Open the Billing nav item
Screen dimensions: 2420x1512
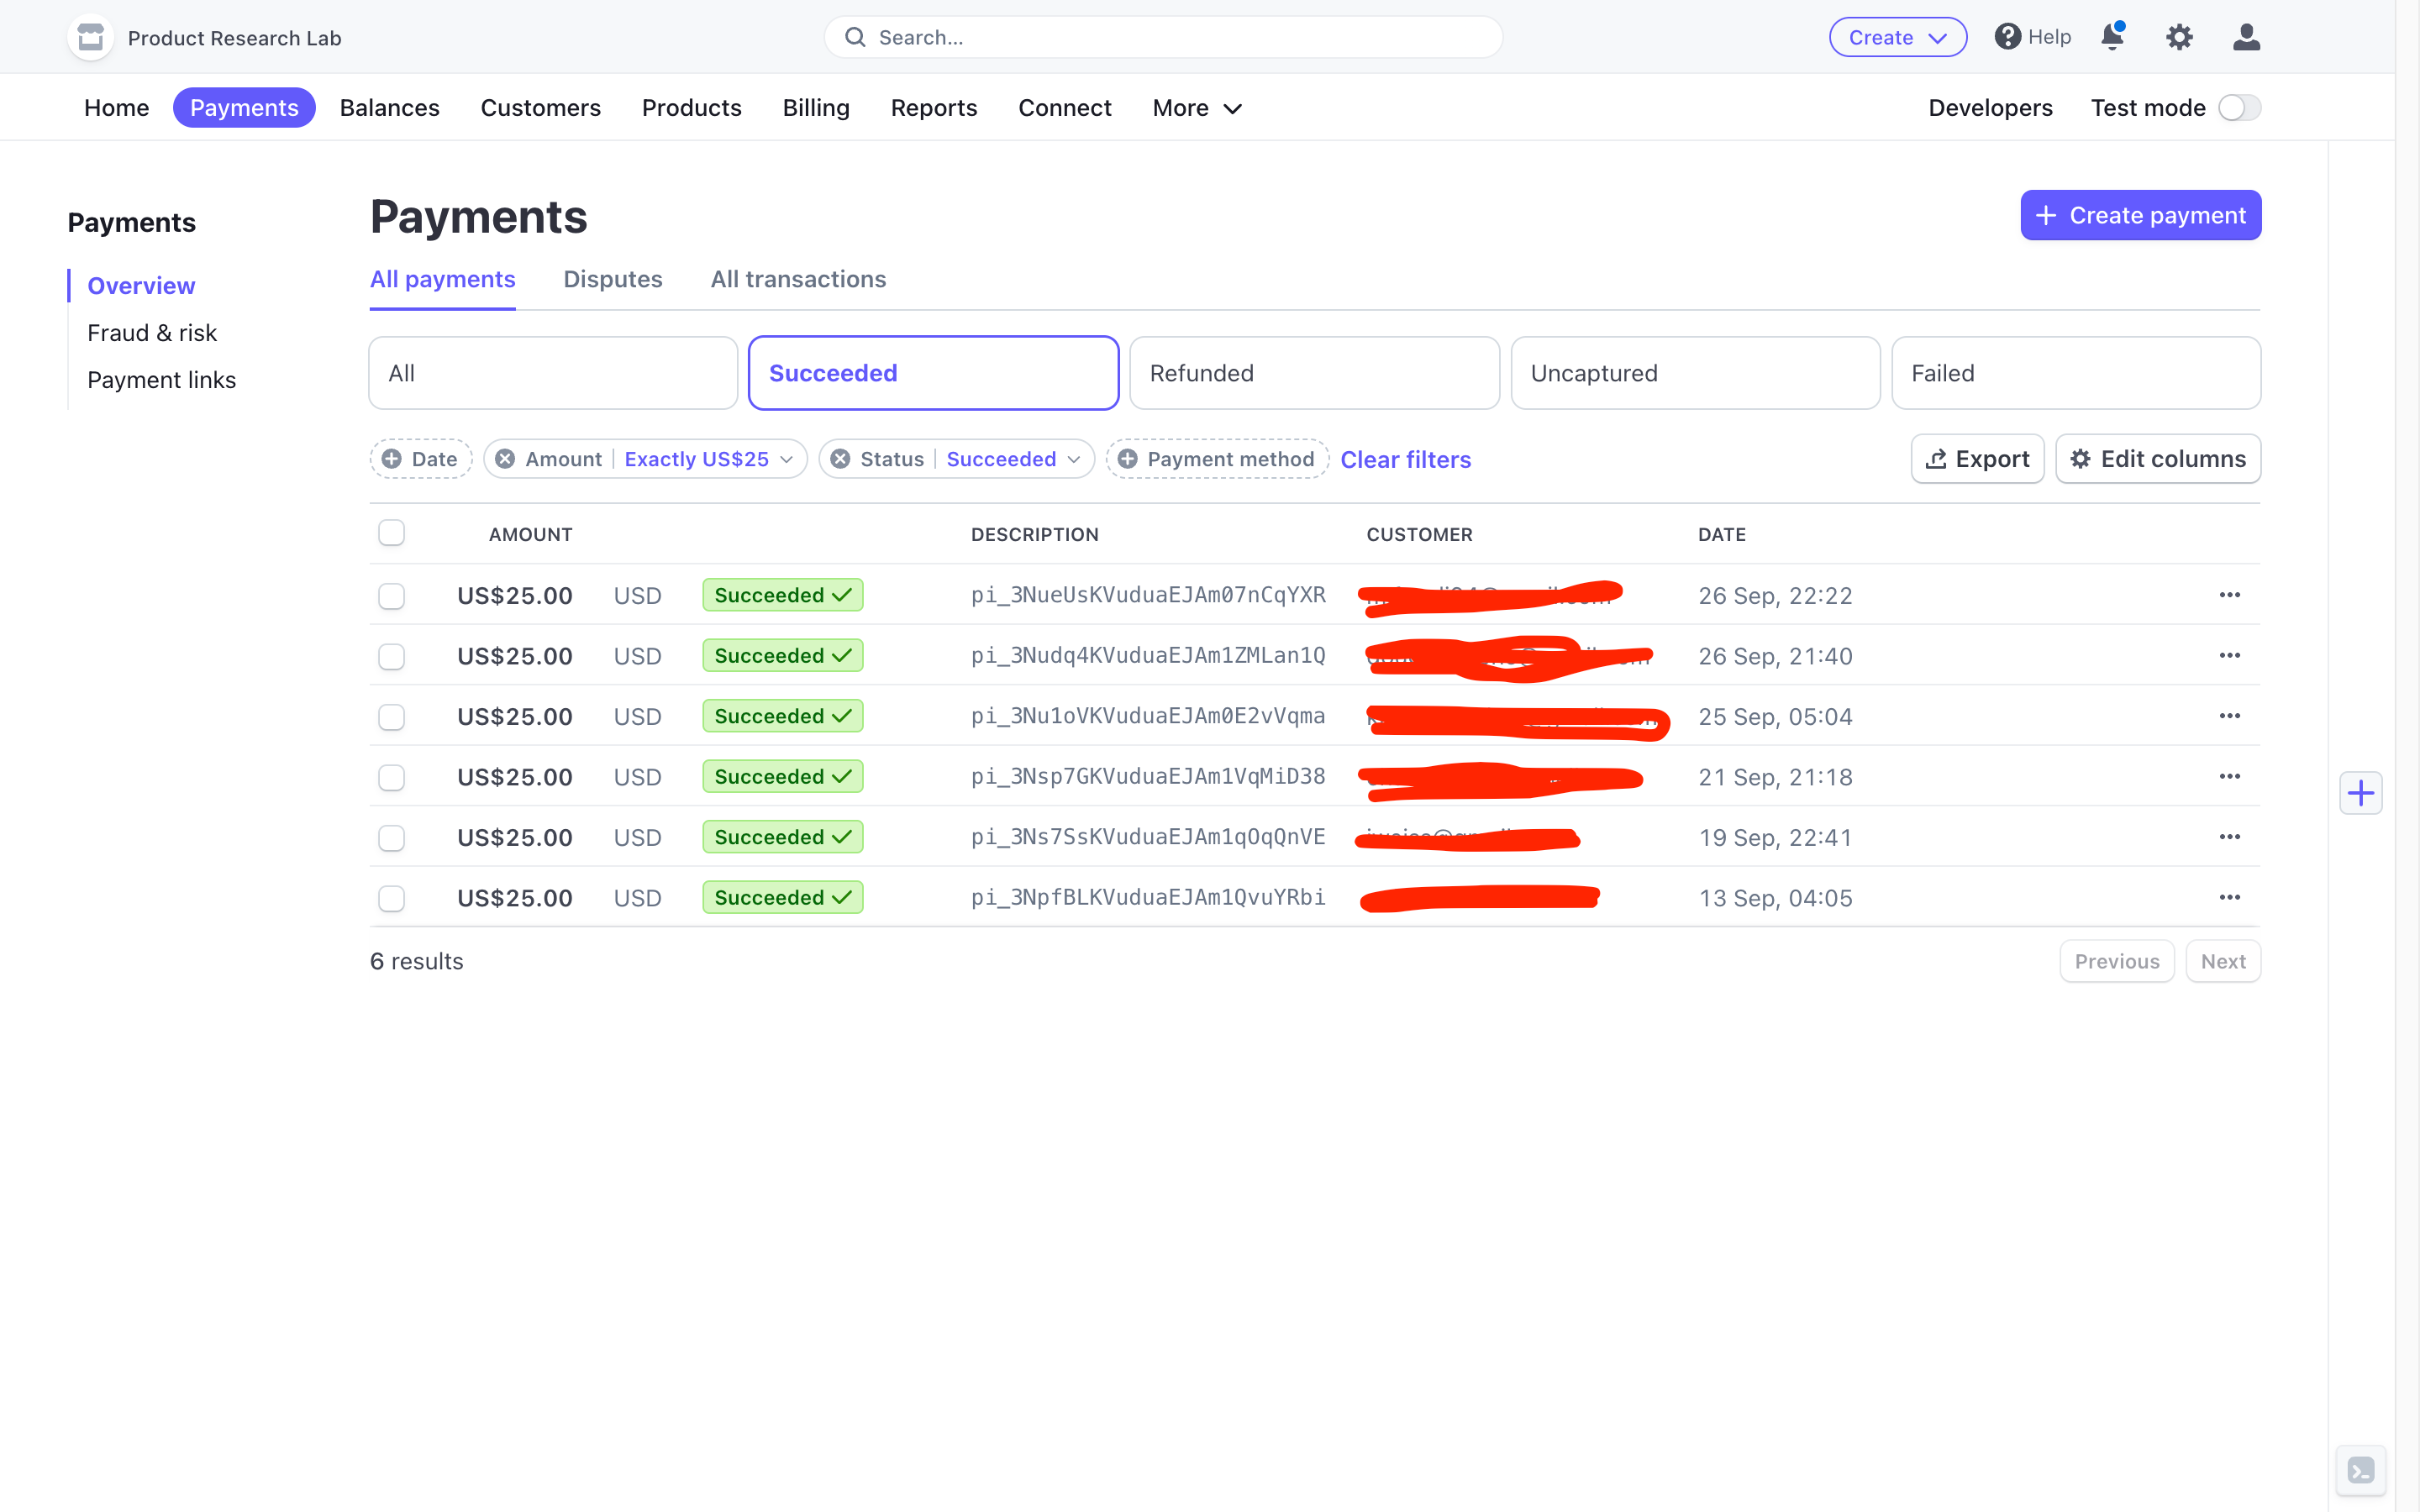816,108
